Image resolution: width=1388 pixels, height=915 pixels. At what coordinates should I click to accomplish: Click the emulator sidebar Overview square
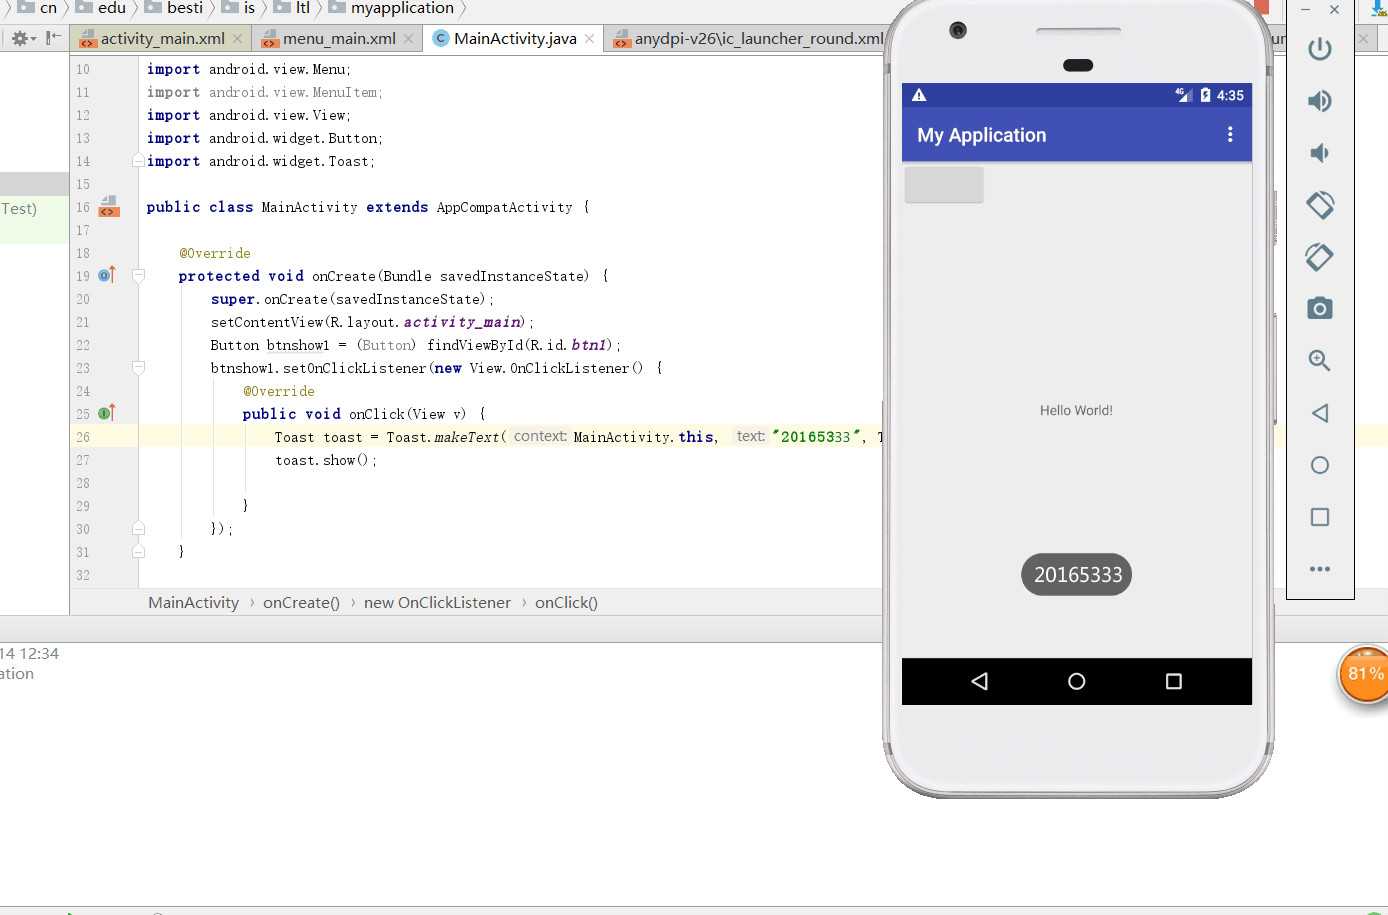tap(1320, 517)
